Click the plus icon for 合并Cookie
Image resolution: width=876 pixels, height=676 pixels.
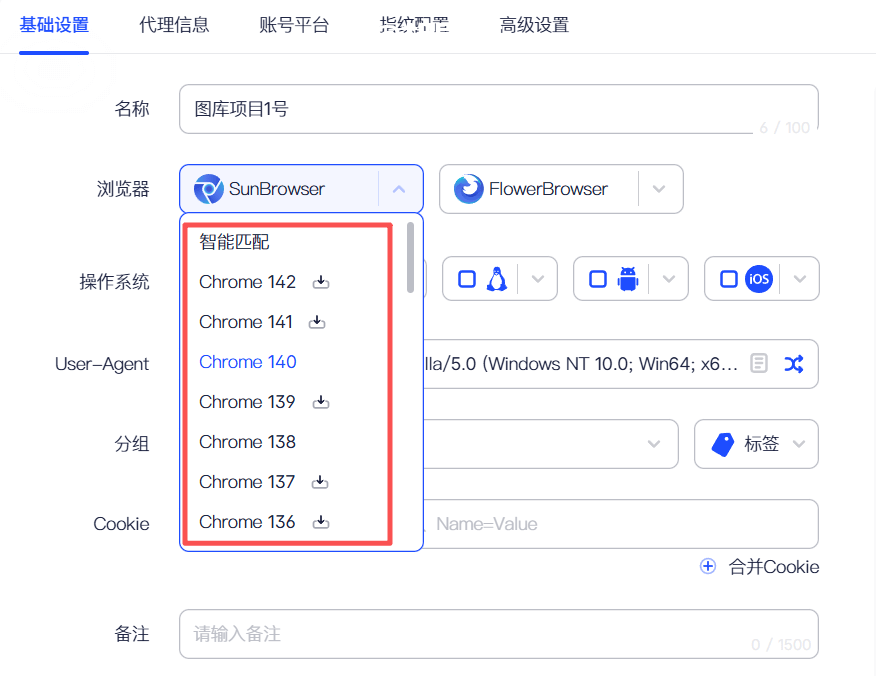click(x=708, y=566)
